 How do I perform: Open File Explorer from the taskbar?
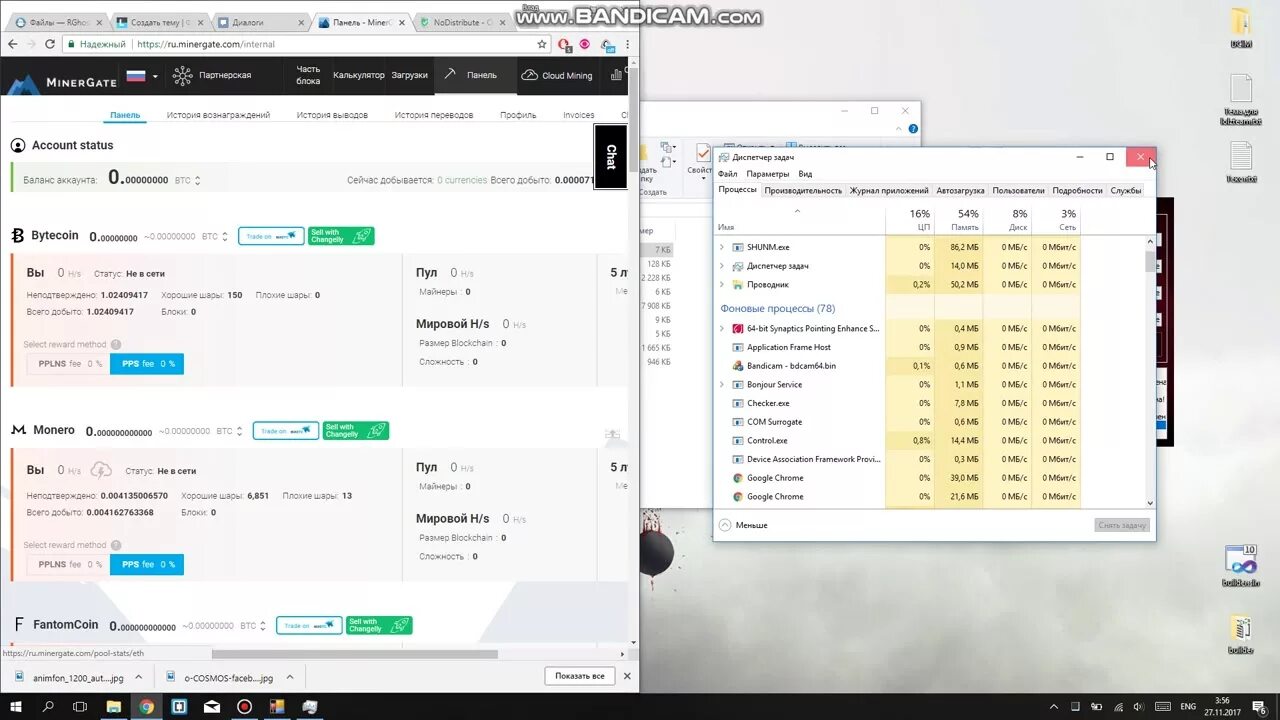pyautogui.click(x=114, y=706)
